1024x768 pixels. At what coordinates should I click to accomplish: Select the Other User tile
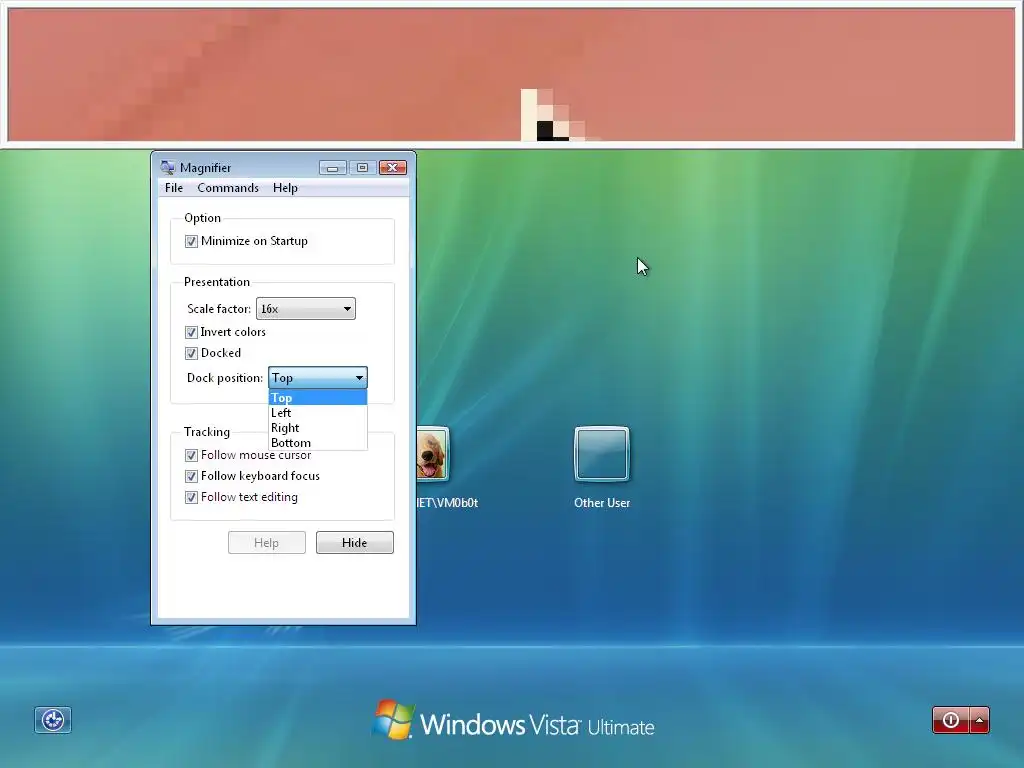tap(601, 454)
